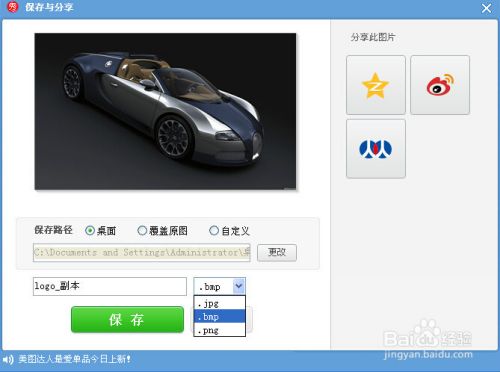Image resolution: width=500 pixels, height=372 pixels.
Task: Share the image to Sina Weibo icon
Action: coord(440,85)
